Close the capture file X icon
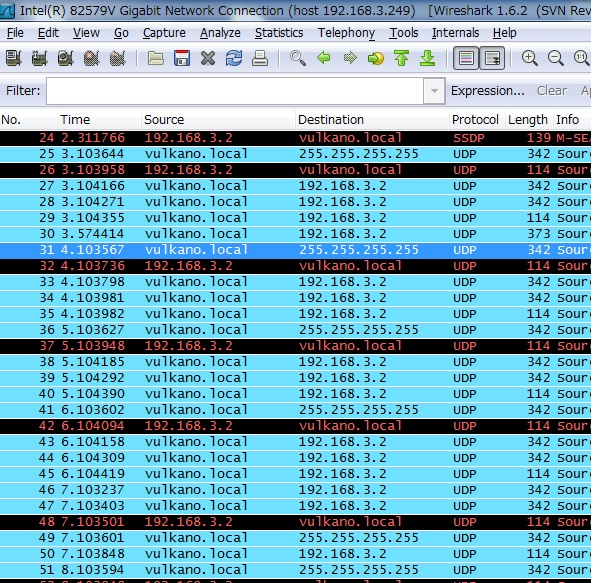Screen dimensions: 601x583 tap(208, 59)
